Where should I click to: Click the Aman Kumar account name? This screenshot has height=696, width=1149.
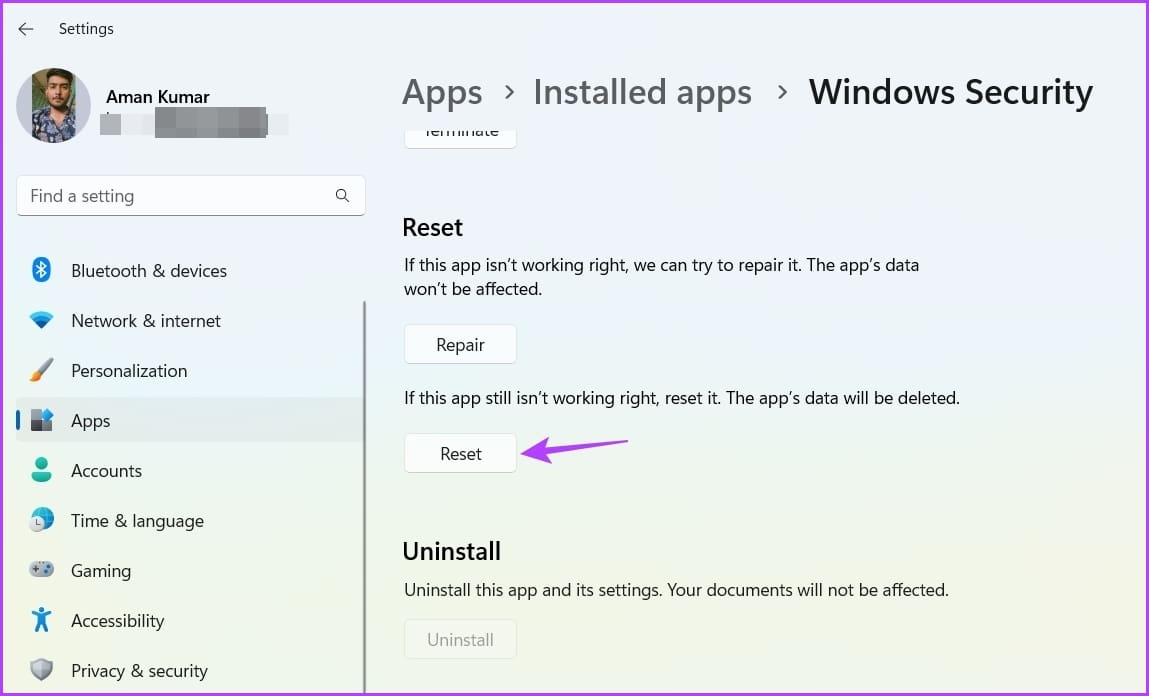158,97
